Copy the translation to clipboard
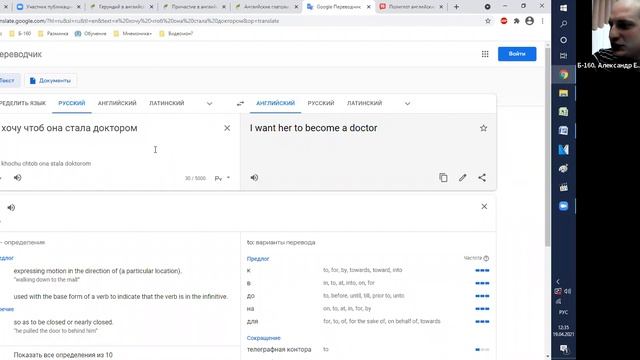The width and height of the screenshot is (640, 360). click(x=443, y=178)
